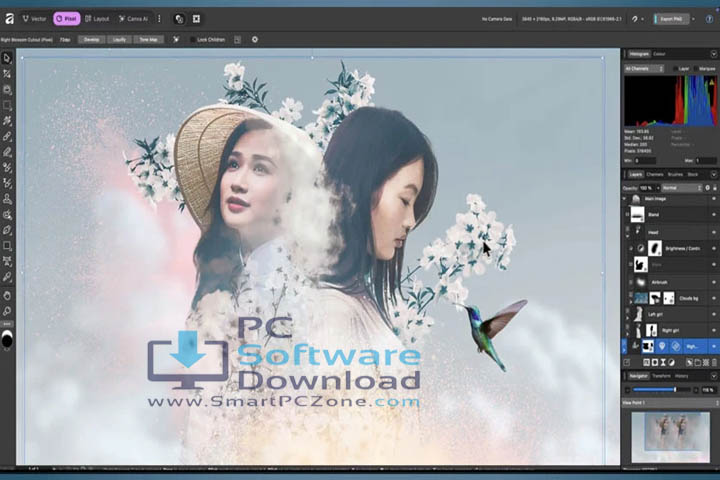Image resolution: width=720 pixels, height=480 pixels.
Task: Select the Zoom magnifier tool
Action: pyautogui.click(x=7, y=311)
